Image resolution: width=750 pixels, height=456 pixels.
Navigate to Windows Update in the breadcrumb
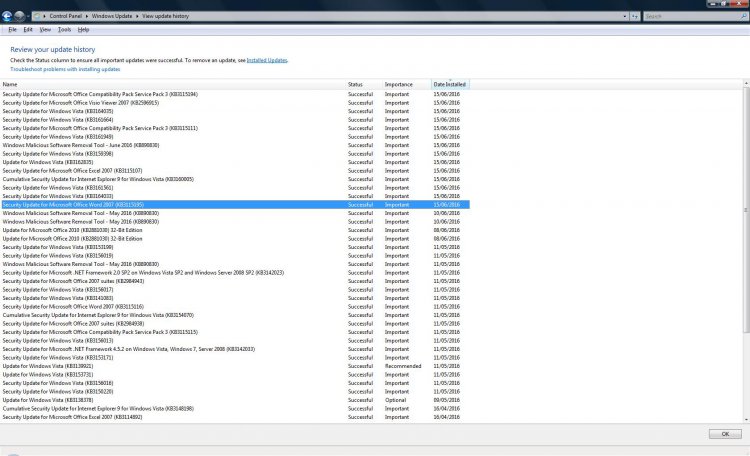112,16
